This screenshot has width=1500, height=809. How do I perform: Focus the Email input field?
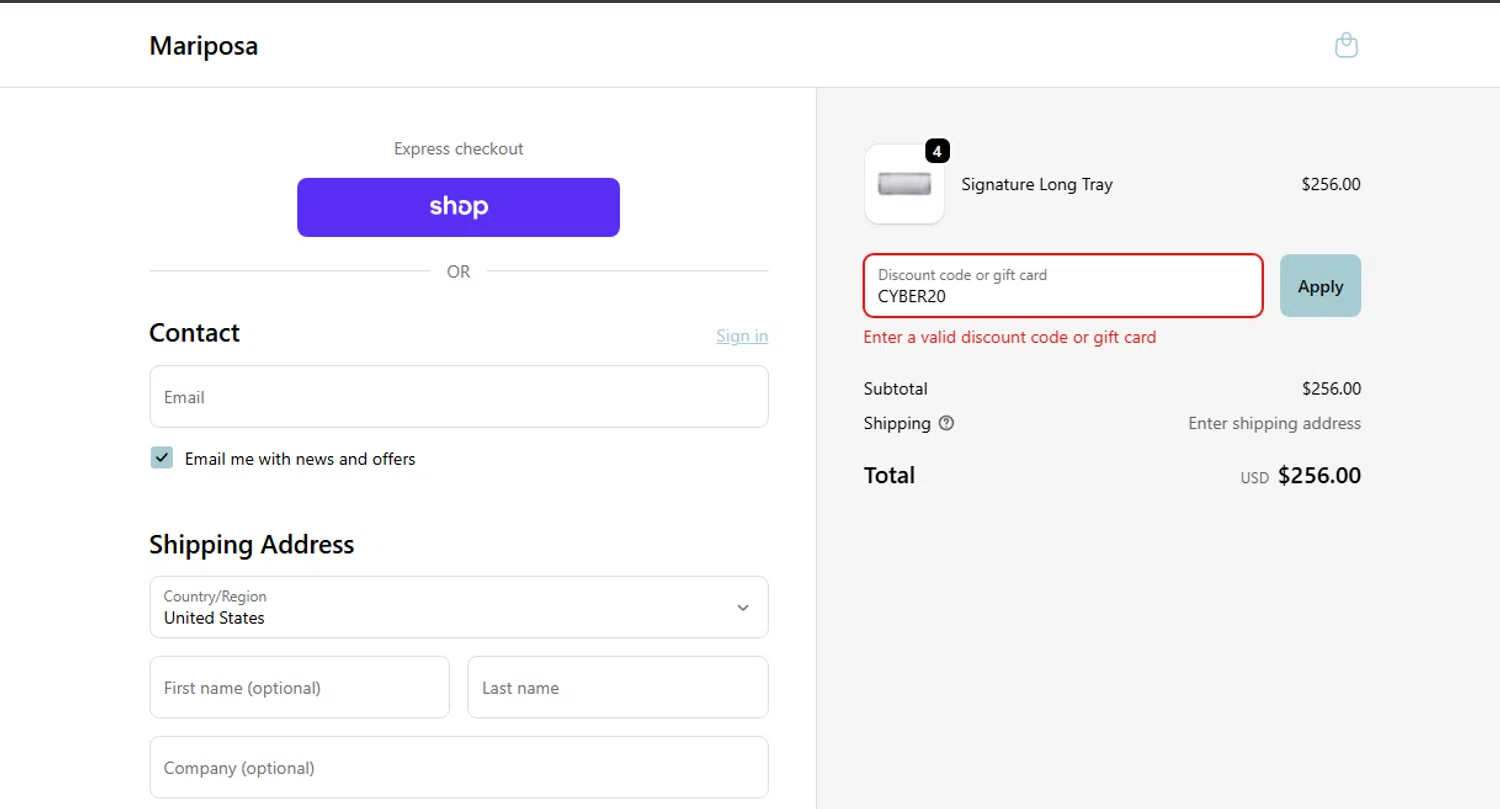(459, 397)
